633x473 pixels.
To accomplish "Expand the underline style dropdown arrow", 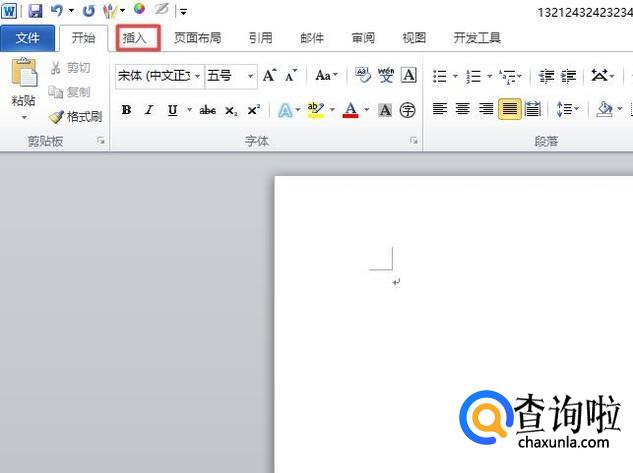I will click(x=189, y=110).
